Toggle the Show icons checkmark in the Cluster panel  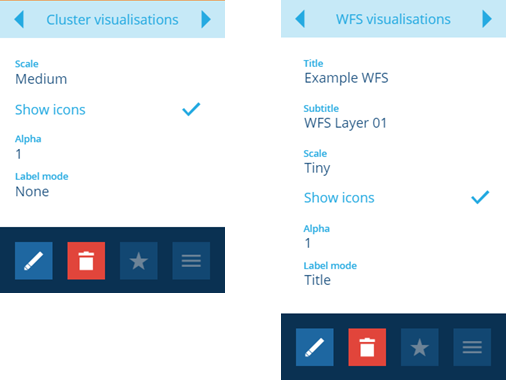click(x=191, y=109)
